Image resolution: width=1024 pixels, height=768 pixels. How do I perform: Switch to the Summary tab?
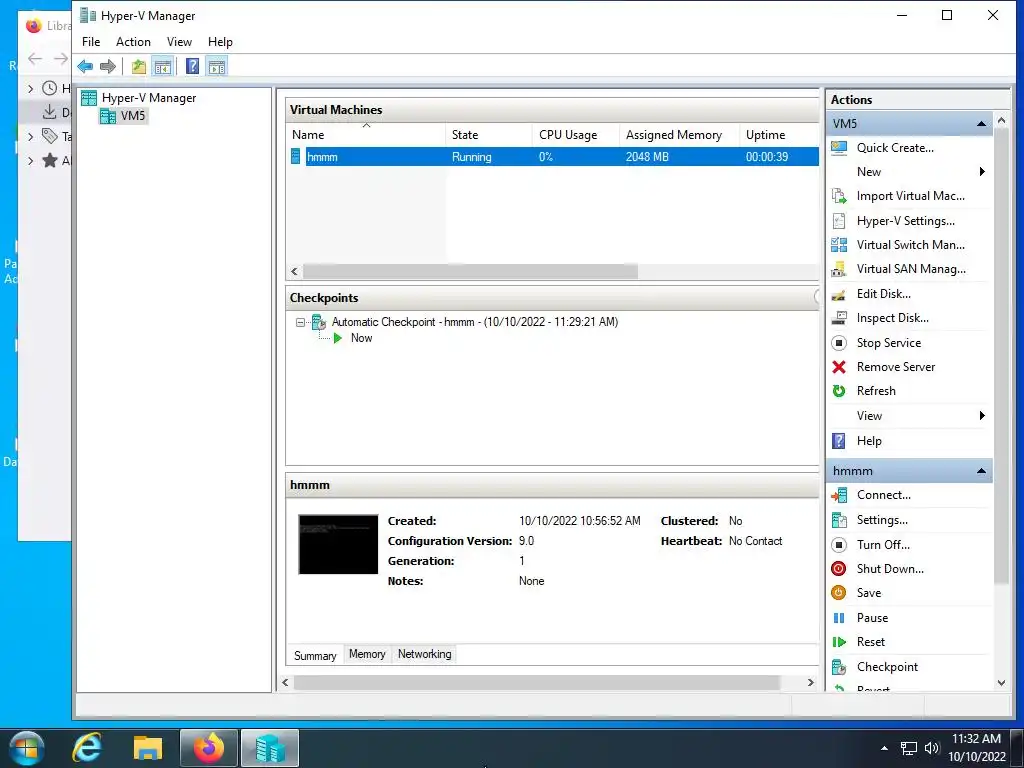click(315, 656)
